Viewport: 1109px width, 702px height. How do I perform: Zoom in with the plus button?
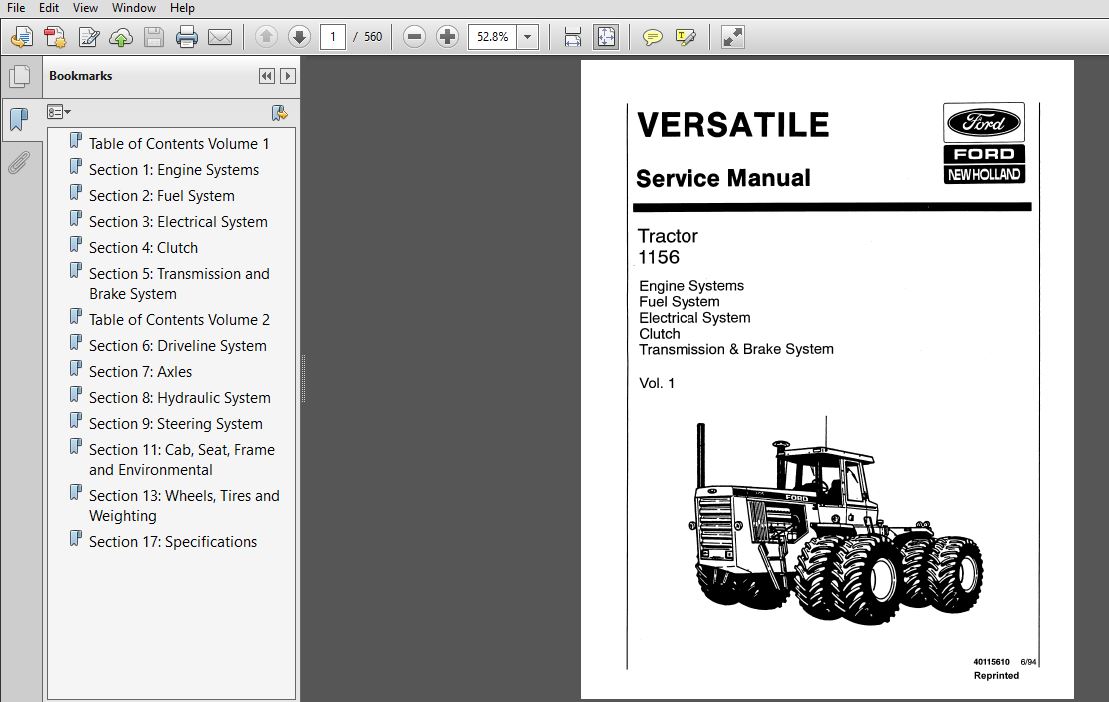tap(447, 37)
